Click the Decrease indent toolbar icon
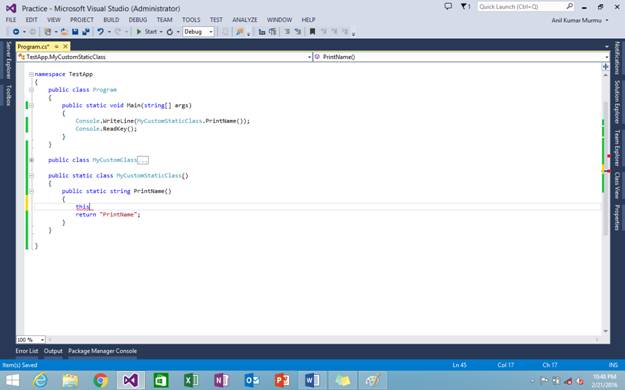The width and height of the screenshot is (625, 390). (287, 32)
